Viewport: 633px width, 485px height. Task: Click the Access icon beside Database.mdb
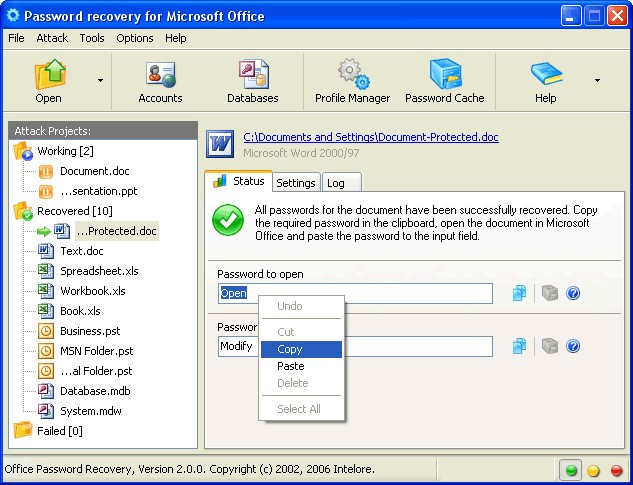point(46,391)
